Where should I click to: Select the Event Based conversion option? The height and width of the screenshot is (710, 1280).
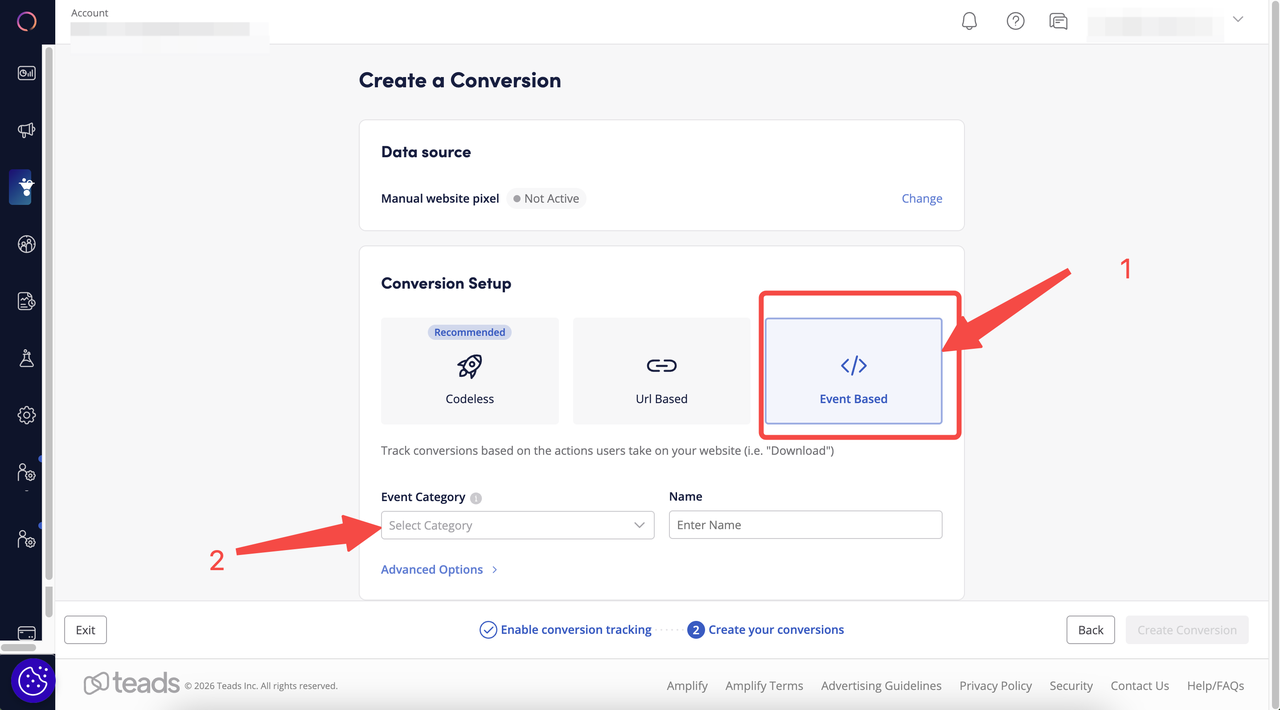coord(853,371)
